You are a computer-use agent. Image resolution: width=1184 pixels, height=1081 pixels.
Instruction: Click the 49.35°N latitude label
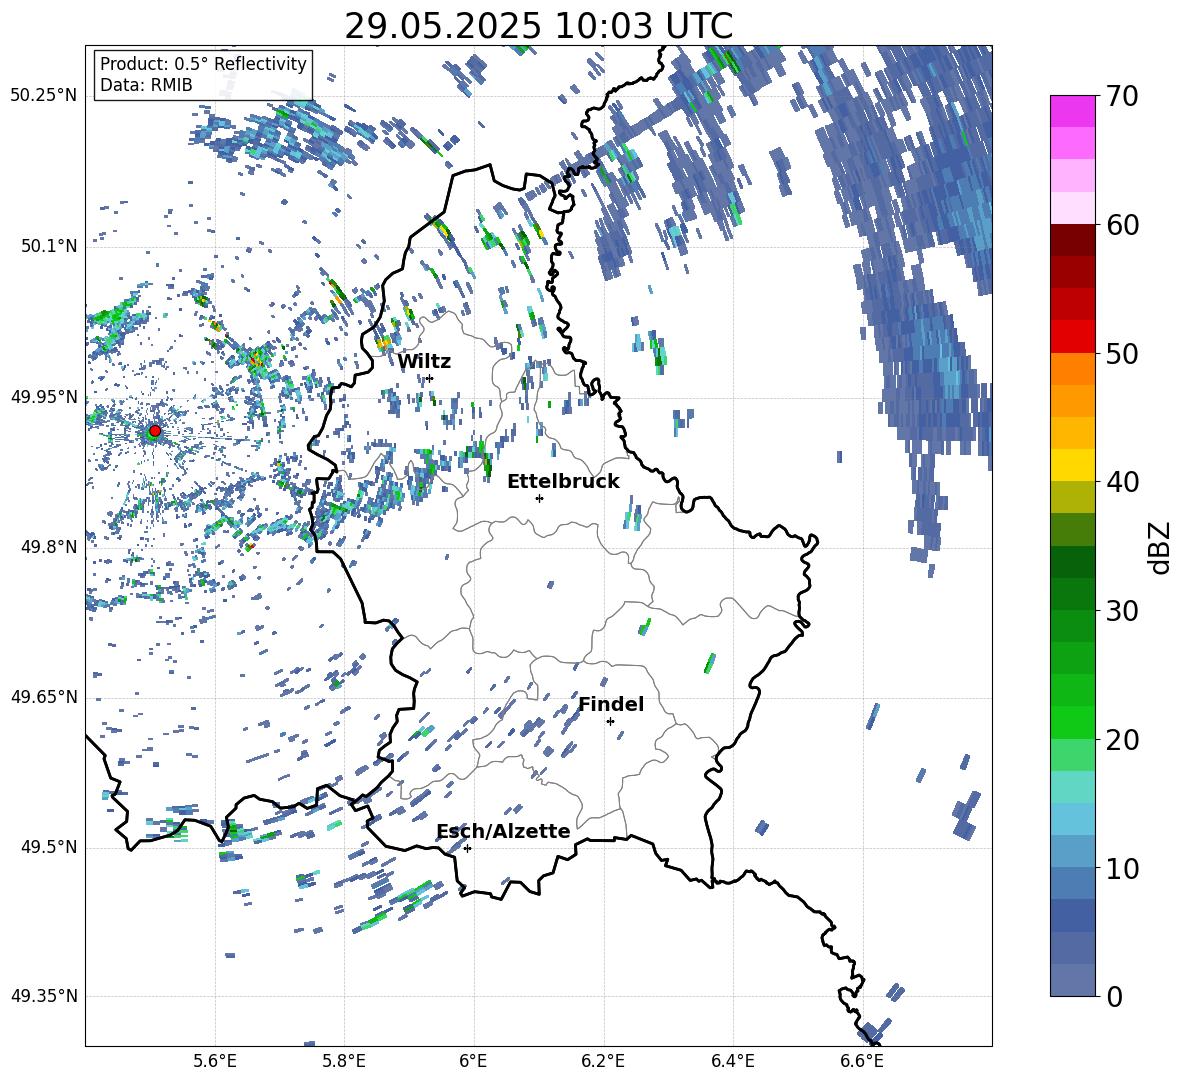pyautogui.click(x=44, y=996)
